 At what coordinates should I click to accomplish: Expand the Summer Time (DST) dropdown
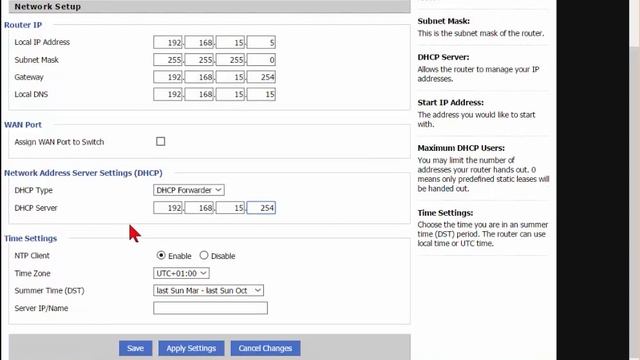tap(208, 290)
